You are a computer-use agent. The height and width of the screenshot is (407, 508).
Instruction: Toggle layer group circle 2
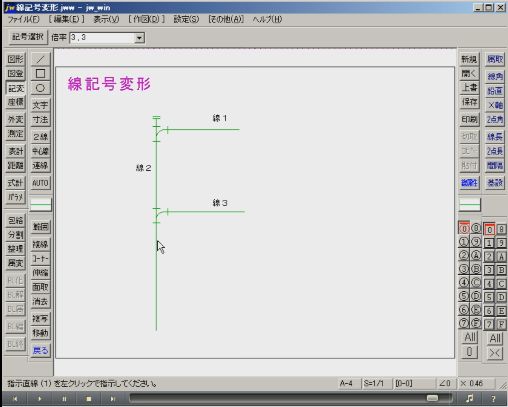(463, 256)
